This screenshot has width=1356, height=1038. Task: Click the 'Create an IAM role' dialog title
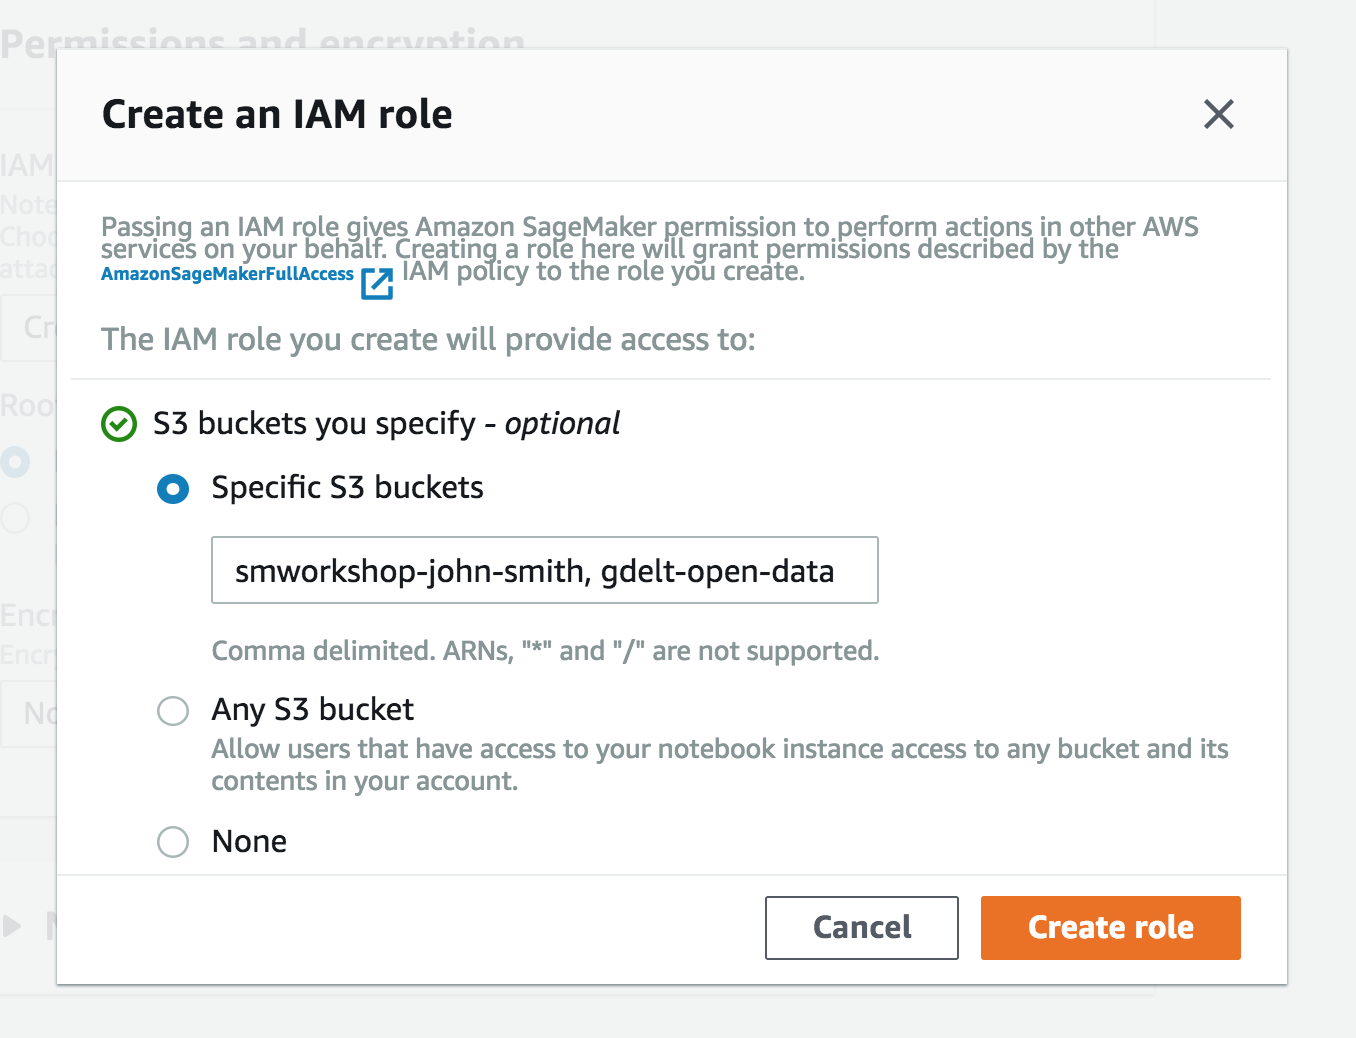277,114
